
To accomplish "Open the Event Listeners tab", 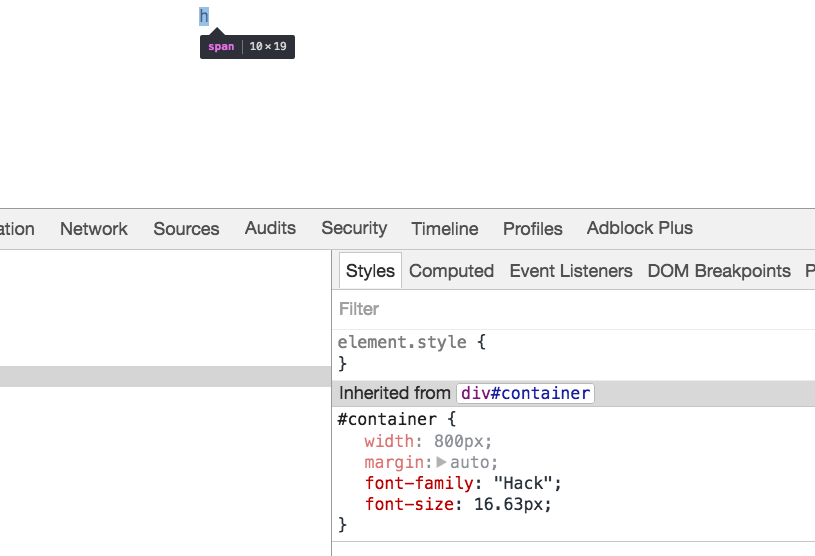I will pyautogui.click(x=571, y=271).
